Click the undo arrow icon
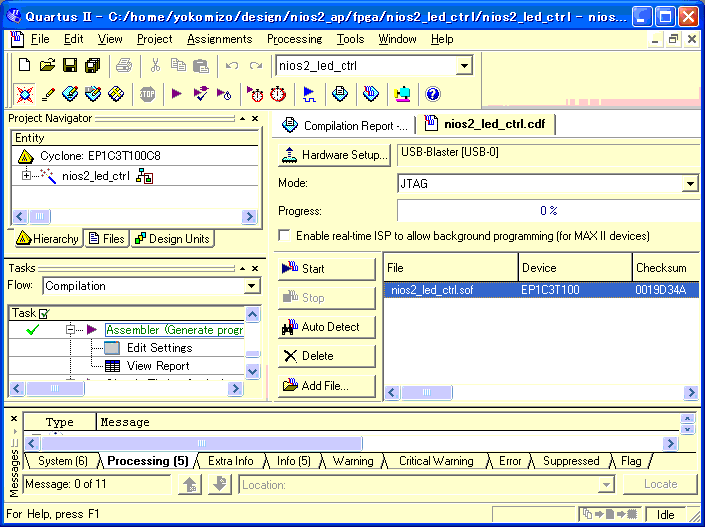The image size is (705, 527). [232, 66]
